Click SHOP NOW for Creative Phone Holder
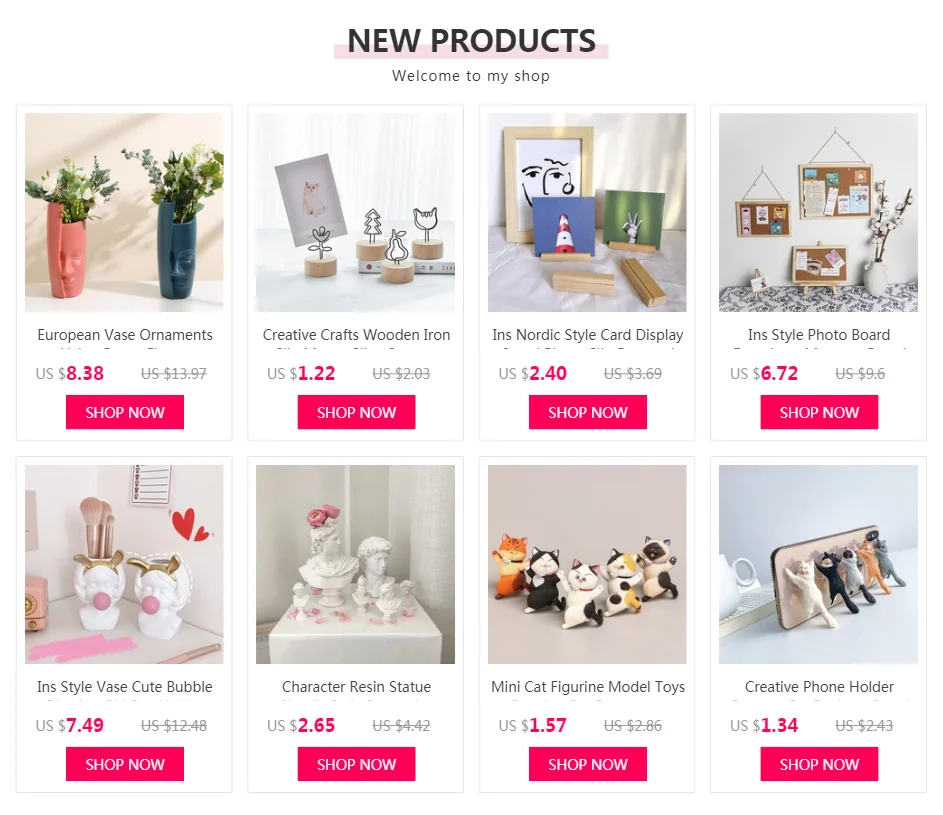The image size is (943, 815). coord(819,764)
